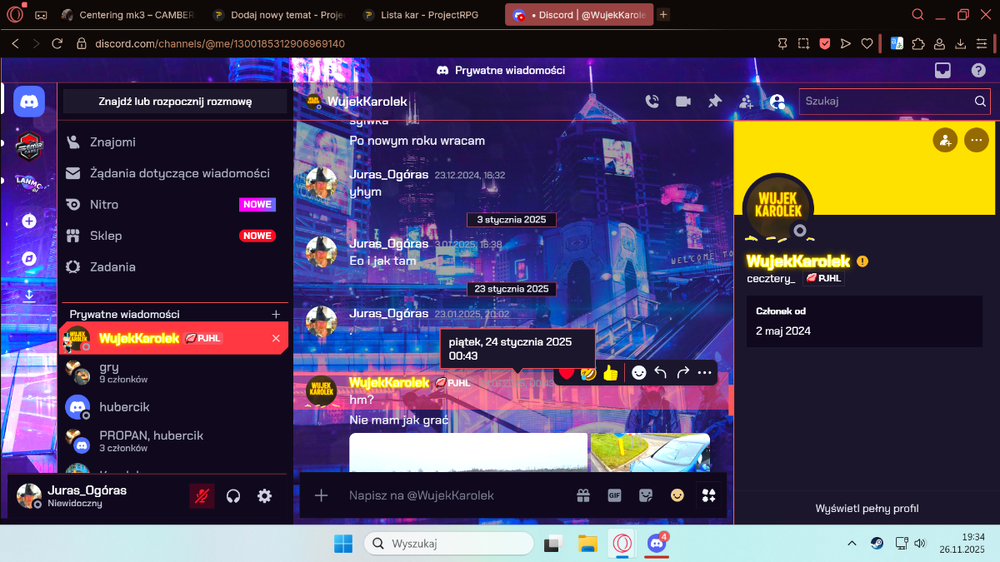Open Windows Start menu
Viewport: 1000px width, 562px height.
tap(343, 544)
